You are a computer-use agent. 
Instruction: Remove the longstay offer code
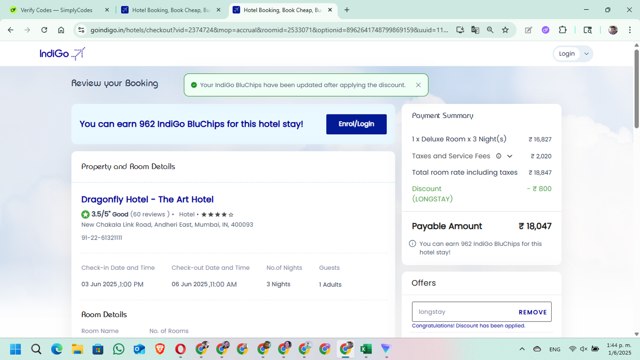[533, 312]
